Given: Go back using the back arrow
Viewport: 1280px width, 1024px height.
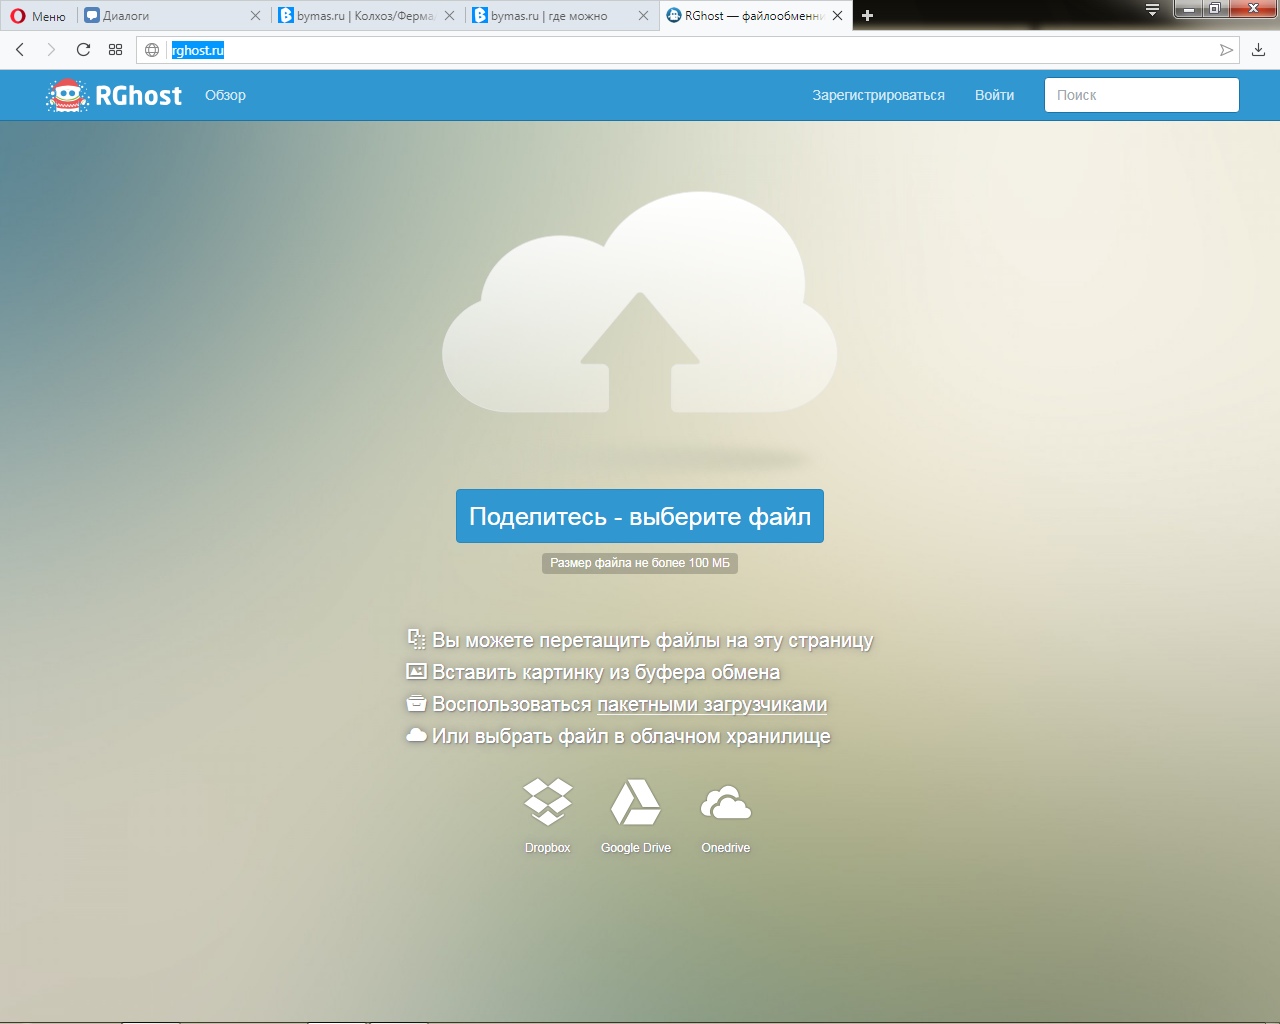Looking at the screenshot, I should (20, 50).
